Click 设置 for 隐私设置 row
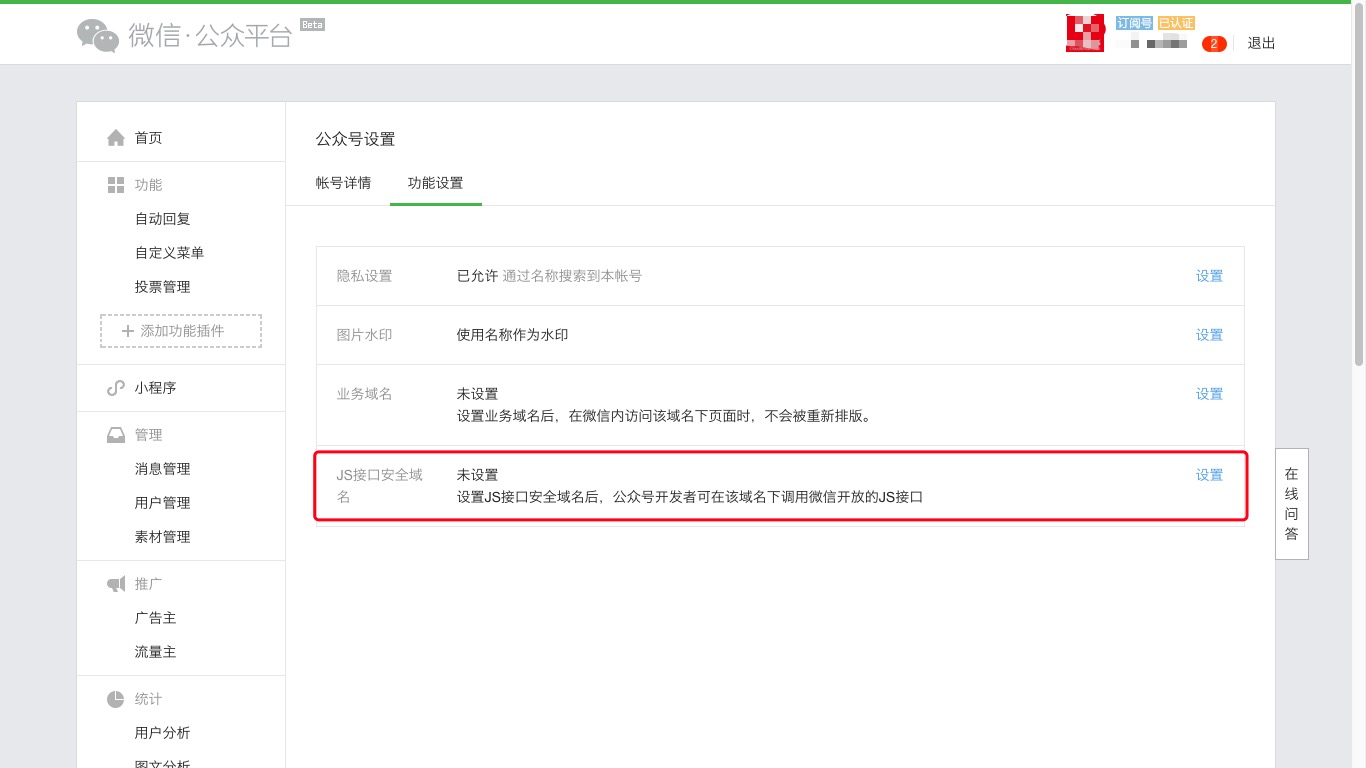 [1210, 276]
